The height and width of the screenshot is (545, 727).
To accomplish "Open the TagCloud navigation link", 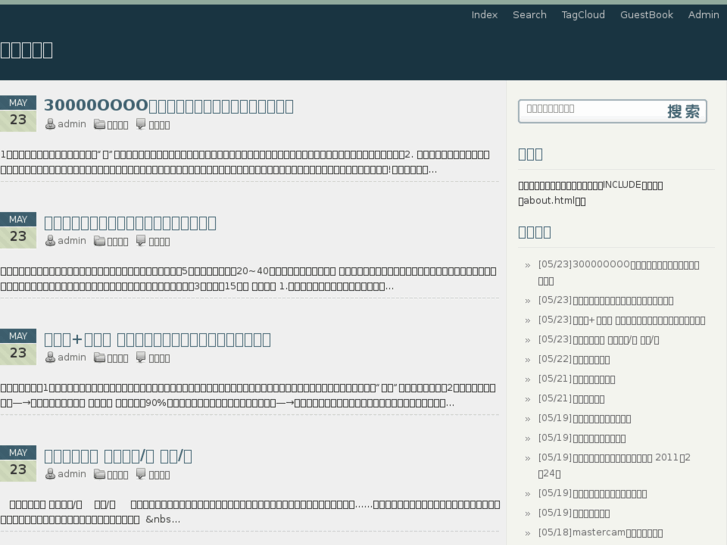I will pos(583,15).
